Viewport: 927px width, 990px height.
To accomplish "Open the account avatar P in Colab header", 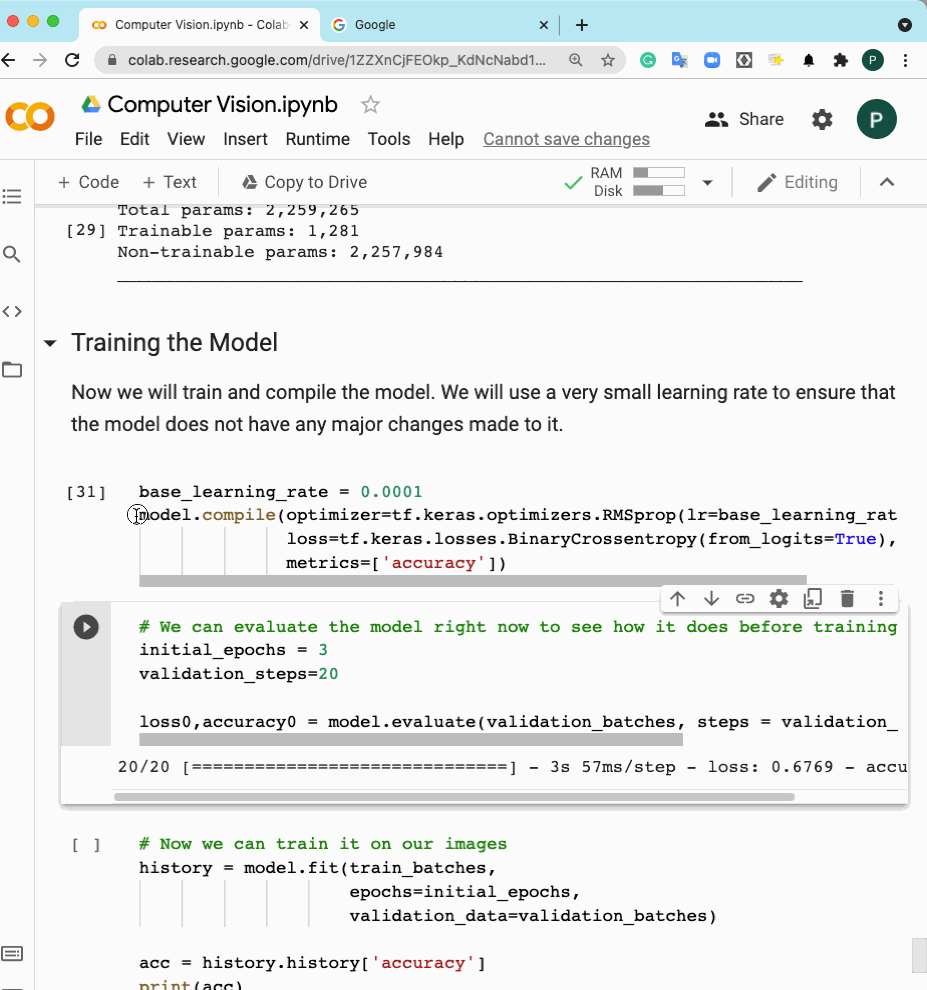I will click(x=876, y=119).
